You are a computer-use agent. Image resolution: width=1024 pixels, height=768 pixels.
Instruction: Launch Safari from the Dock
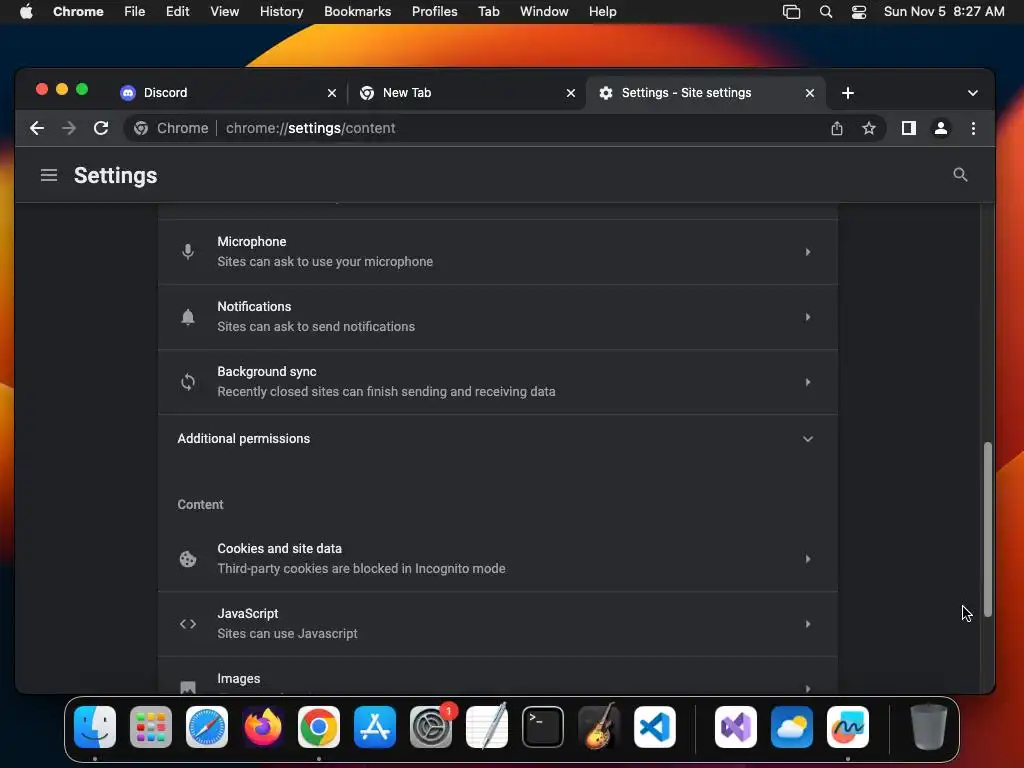[x=207, y=727]
